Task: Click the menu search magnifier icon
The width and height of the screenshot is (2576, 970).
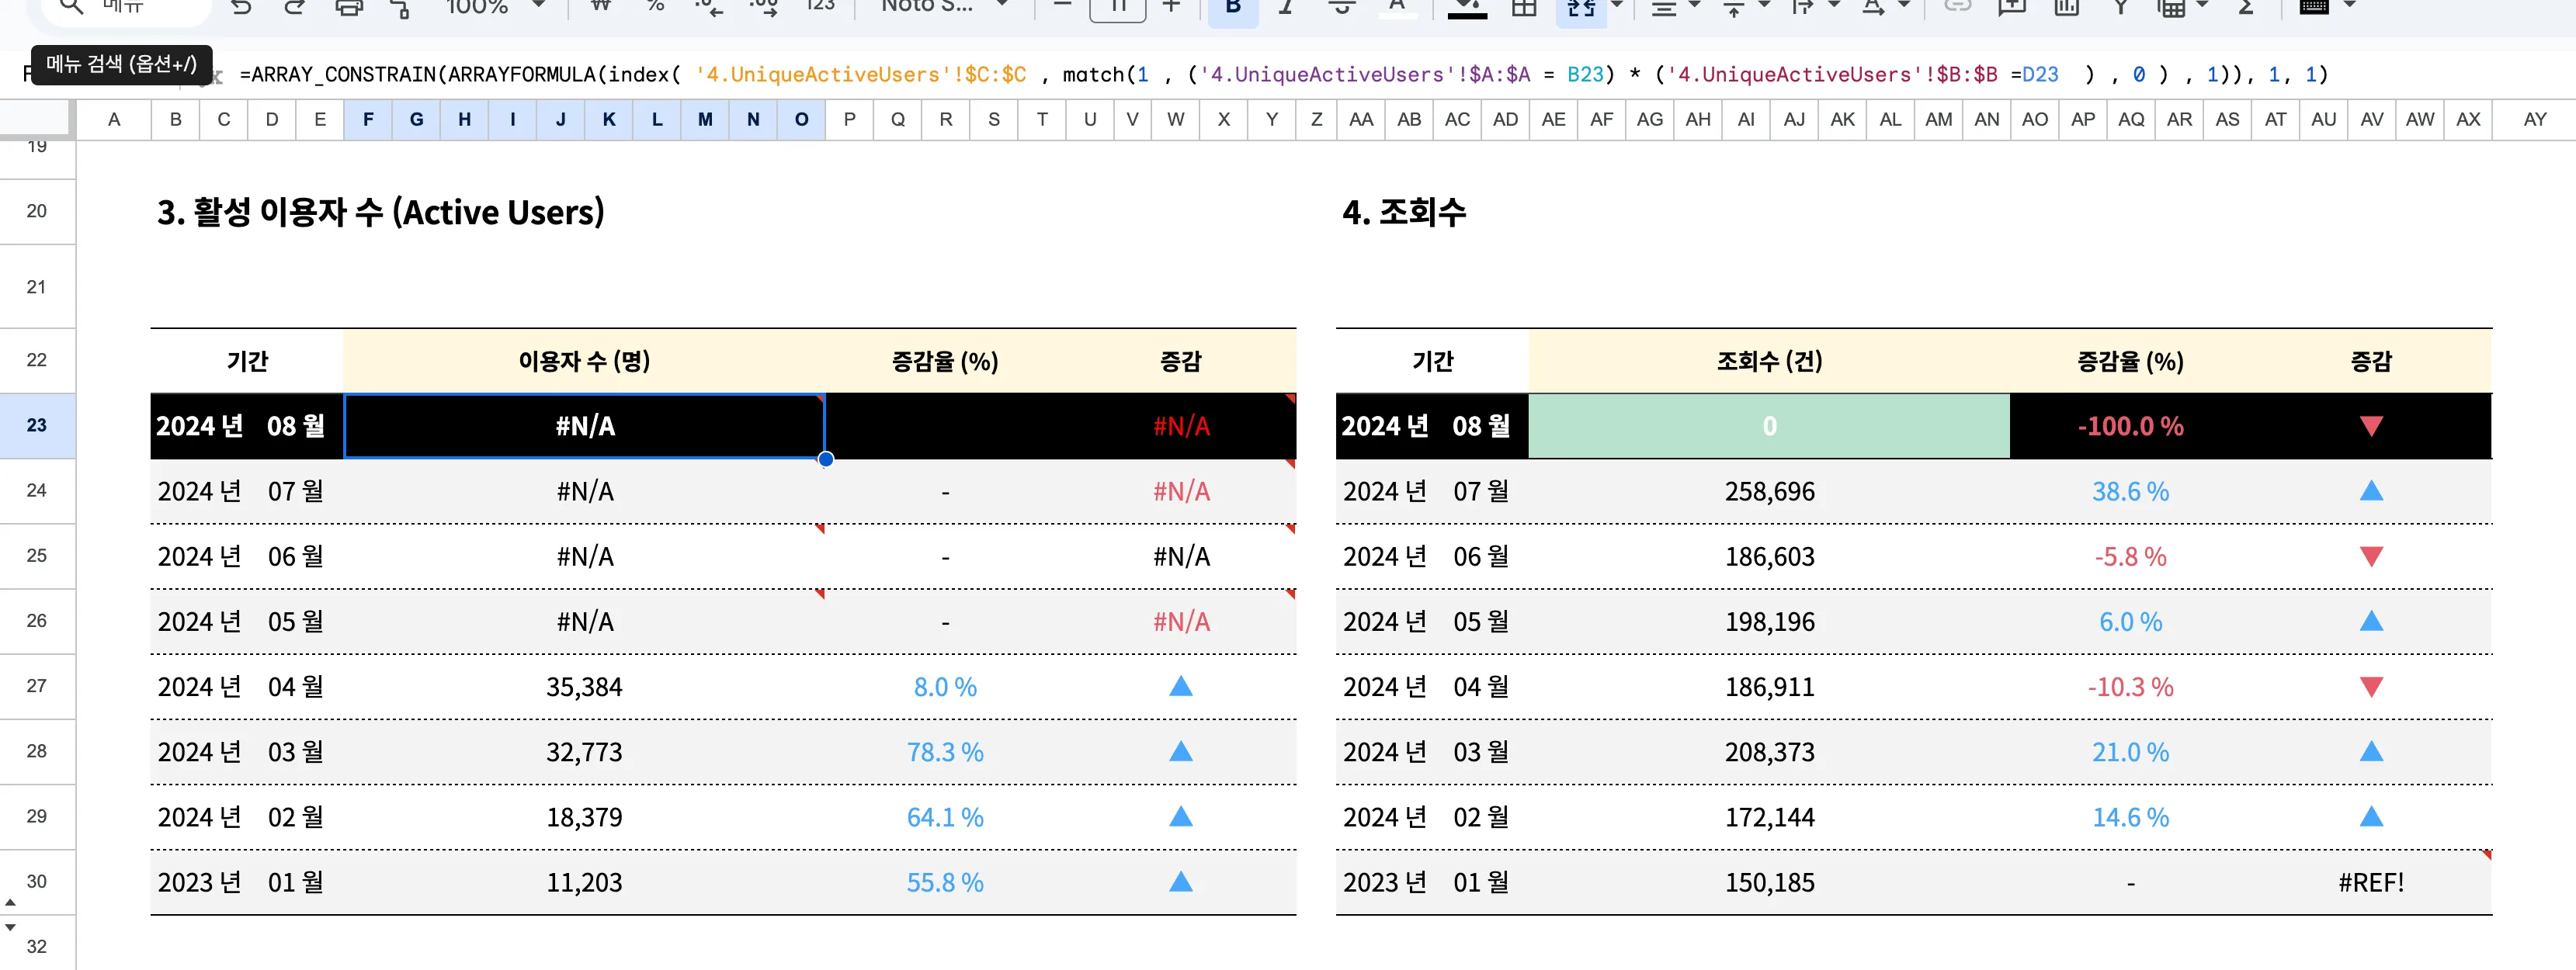Action: [70, 6]
